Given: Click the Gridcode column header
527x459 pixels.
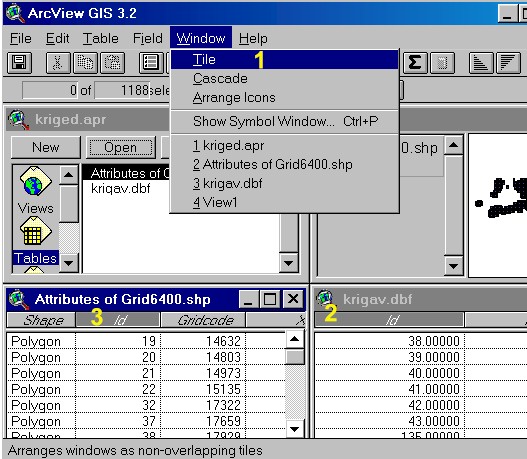Looking at the screenshot, I should [203, 320].
